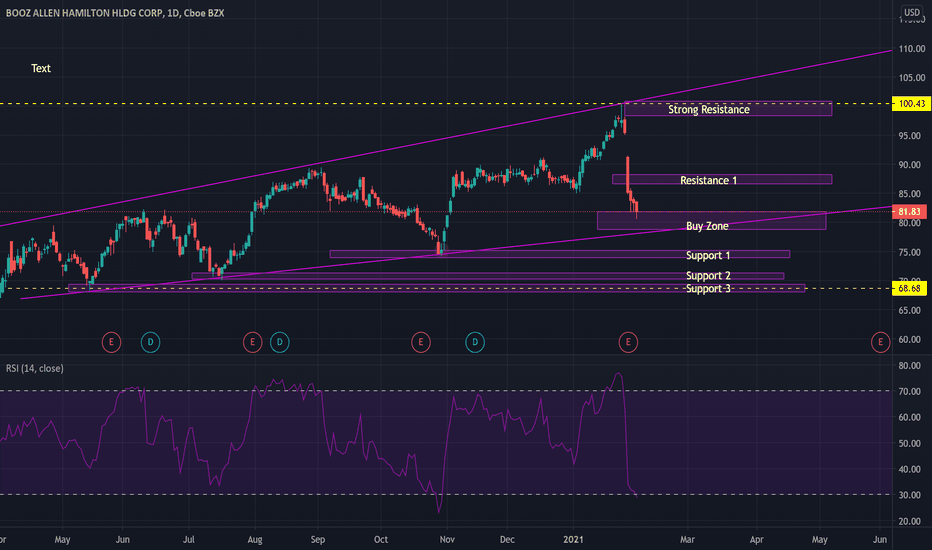
Task: Select the yellow 100.43 price label
Action: (911, 103)
